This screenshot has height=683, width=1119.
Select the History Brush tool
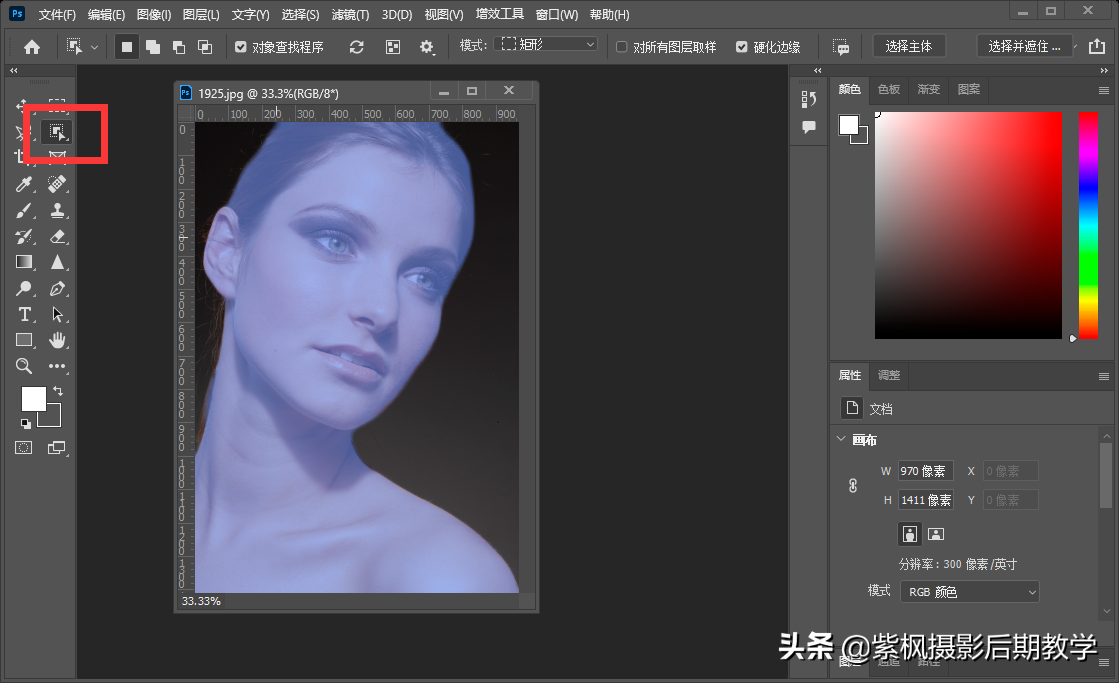click(24, 236)
